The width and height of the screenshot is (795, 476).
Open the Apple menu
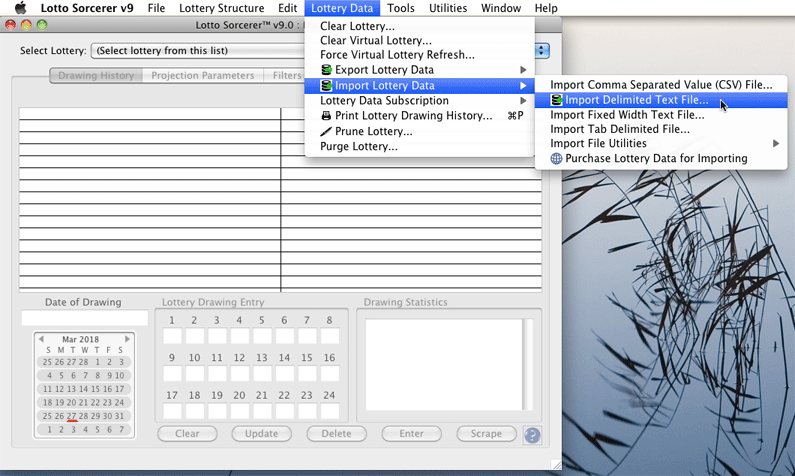(20, 8)
